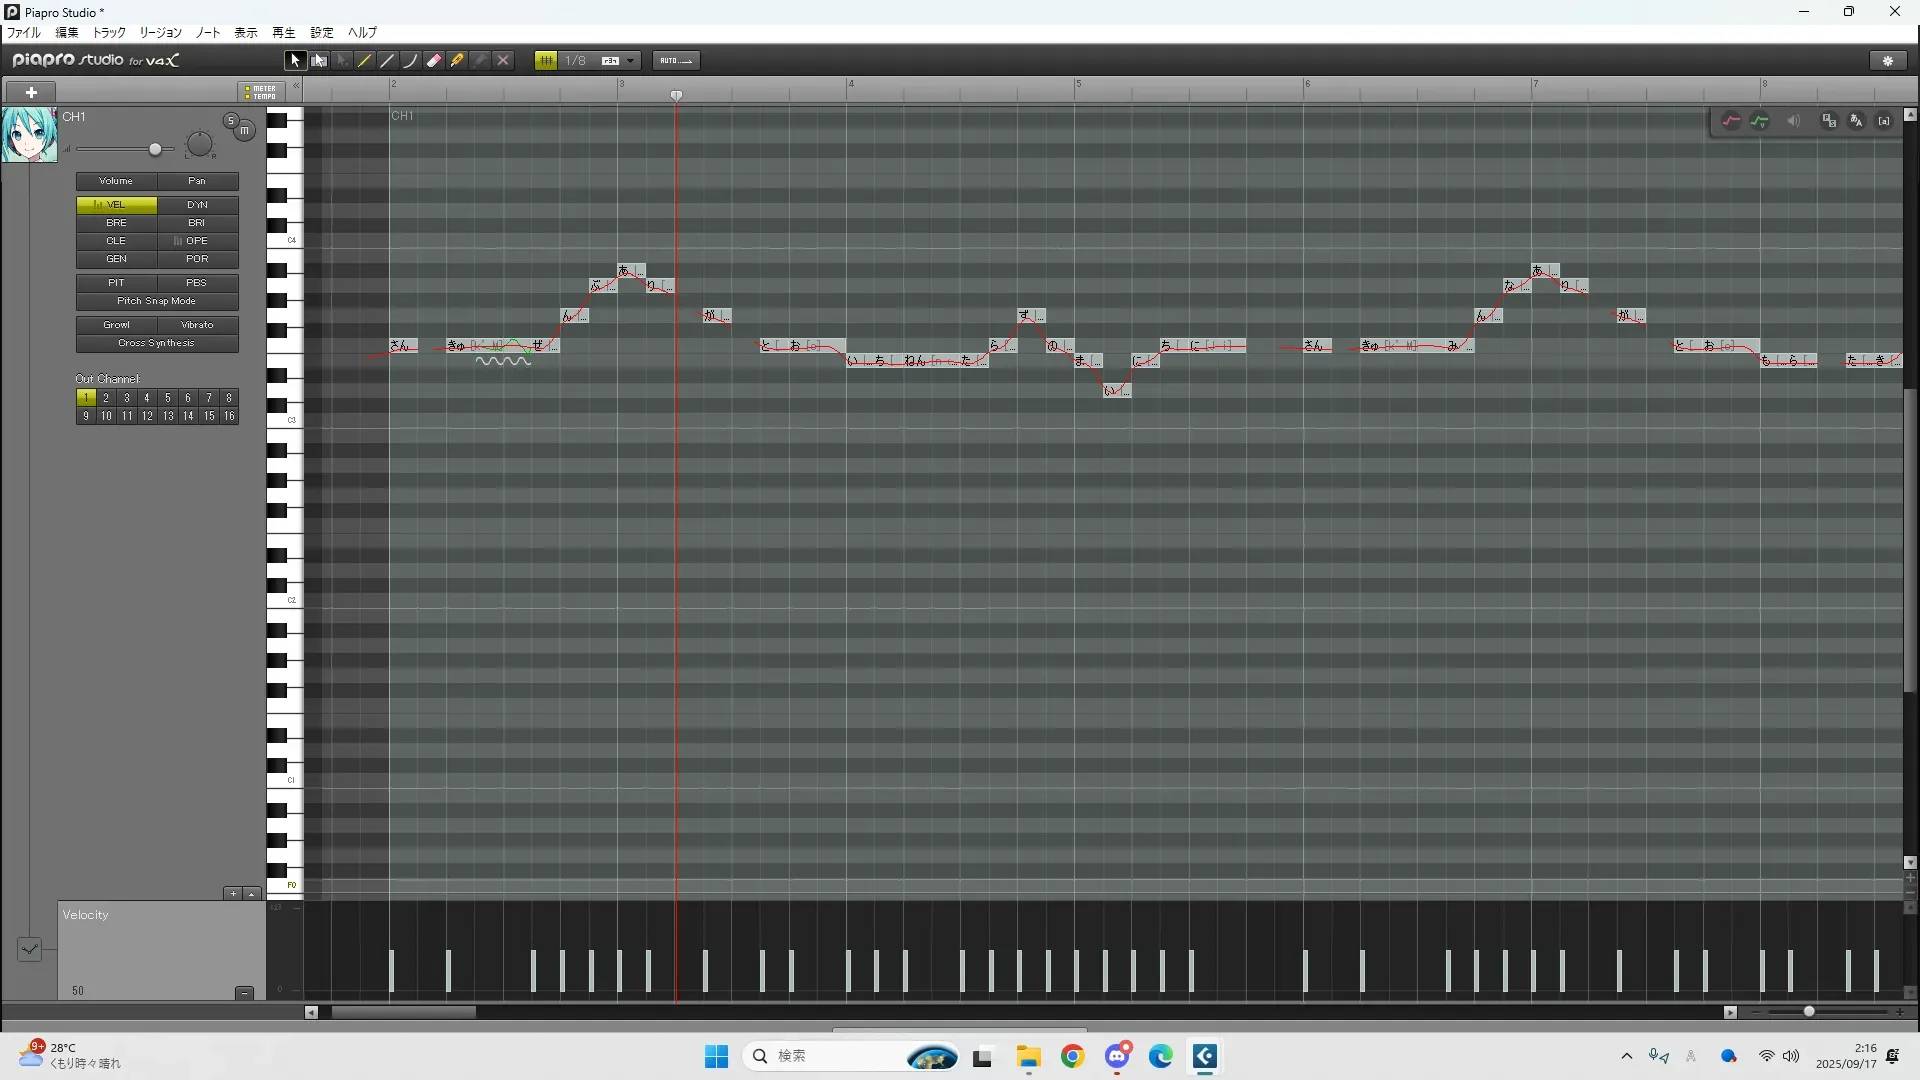Screen dimensions: 1920x1080
Task: Select the curve line tool
Action: click(x=410, y=61)
